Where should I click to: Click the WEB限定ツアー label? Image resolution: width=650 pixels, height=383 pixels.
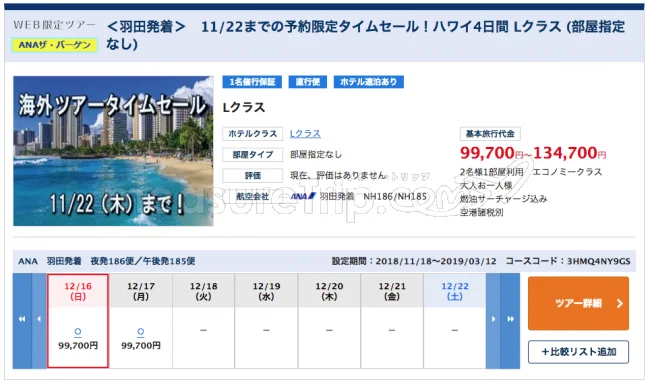[x=54, y=25]
